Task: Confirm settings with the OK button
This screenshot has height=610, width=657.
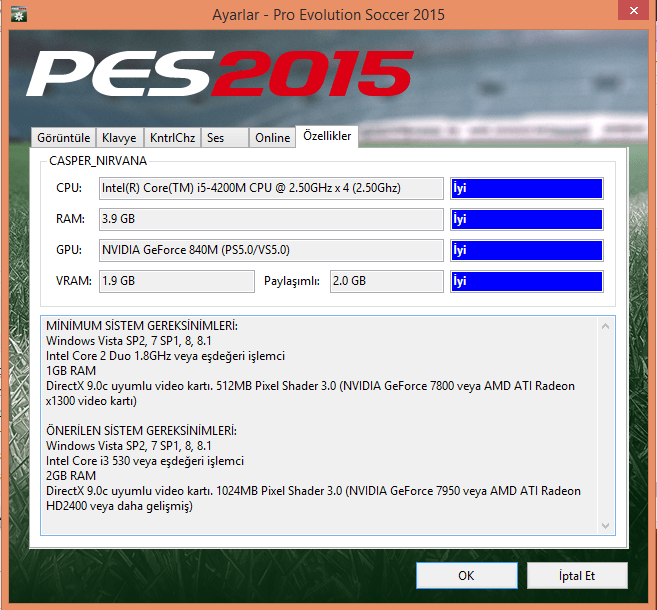Action: [x=466, y=576]
